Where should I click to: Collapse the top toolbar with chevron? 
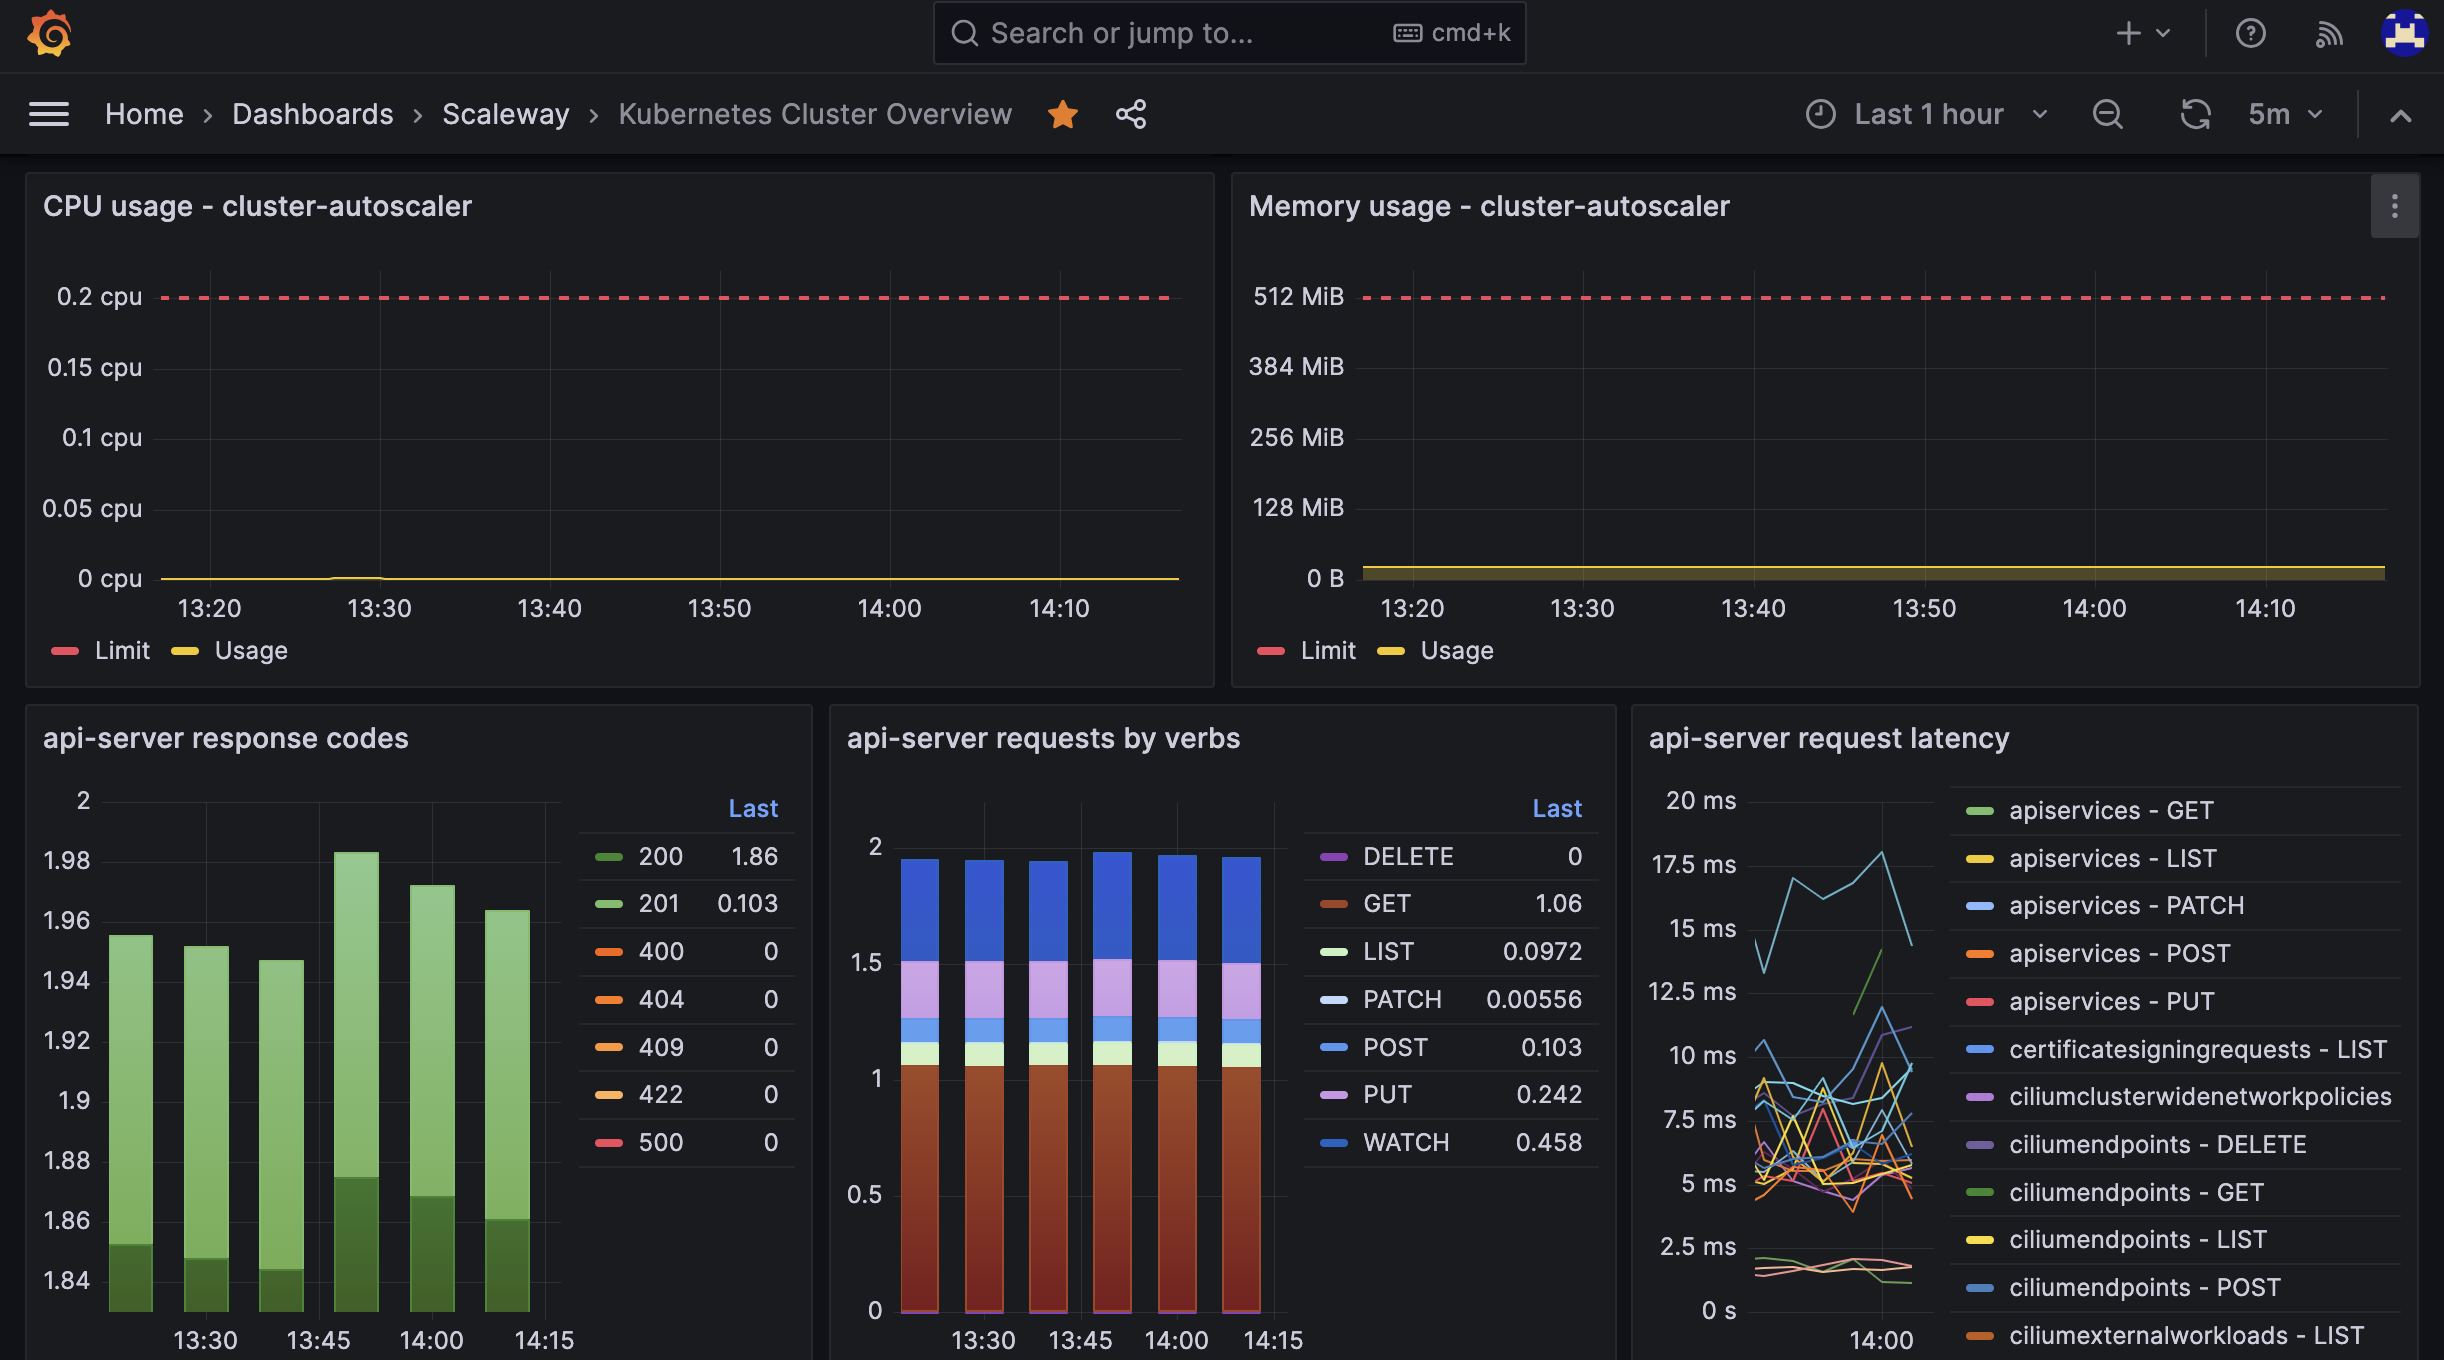2400,116
